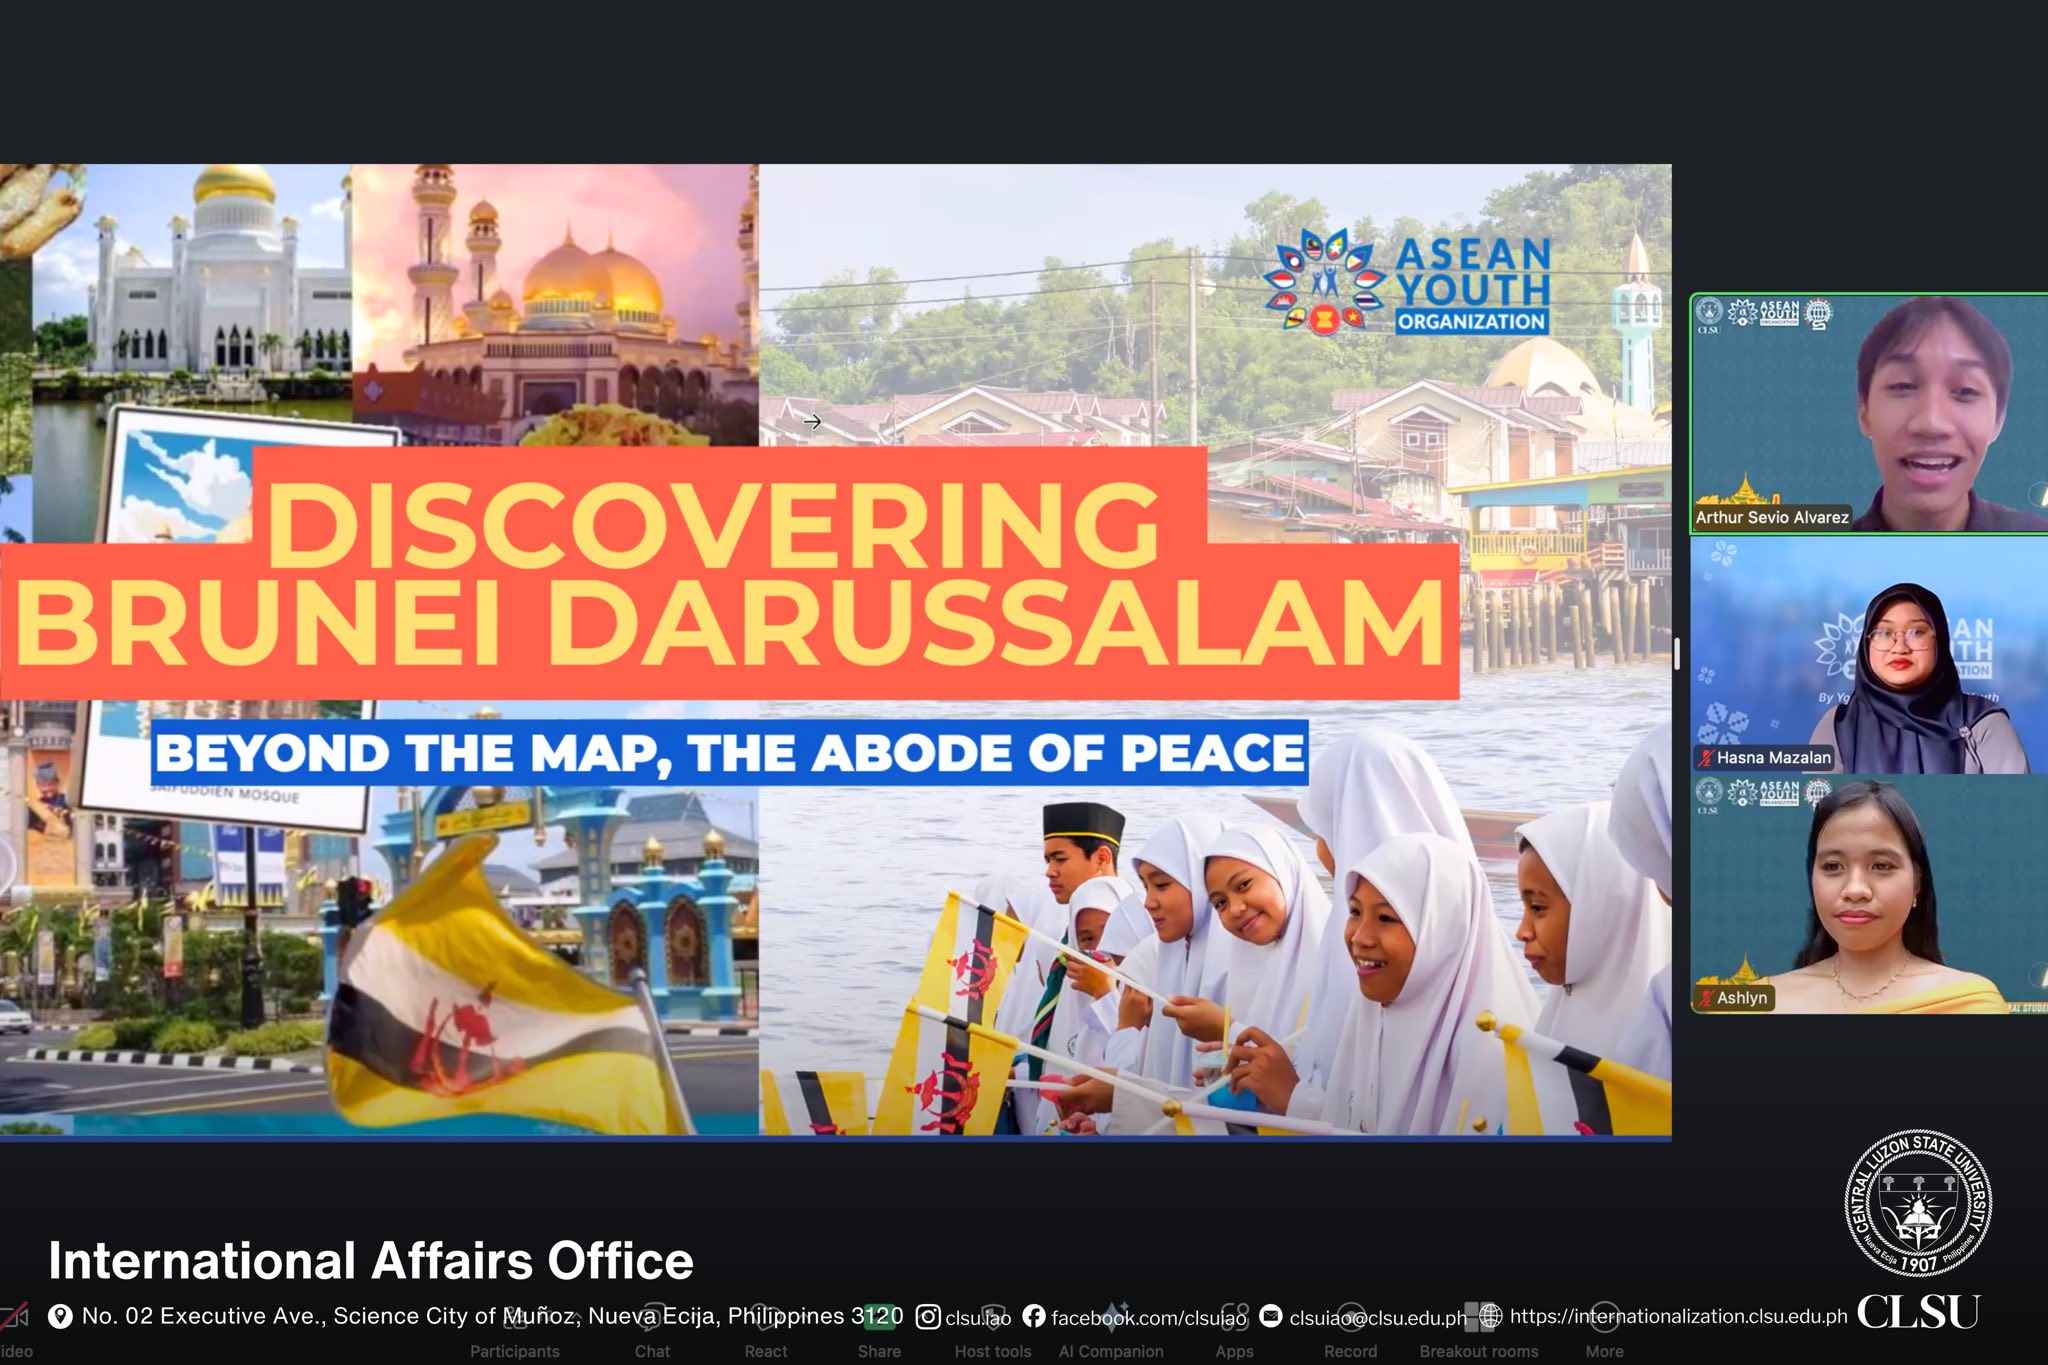The image size is (2048, 1365).
Task: Select Hasna Mazalan's video tile
Action: [x=1868, y=655]
